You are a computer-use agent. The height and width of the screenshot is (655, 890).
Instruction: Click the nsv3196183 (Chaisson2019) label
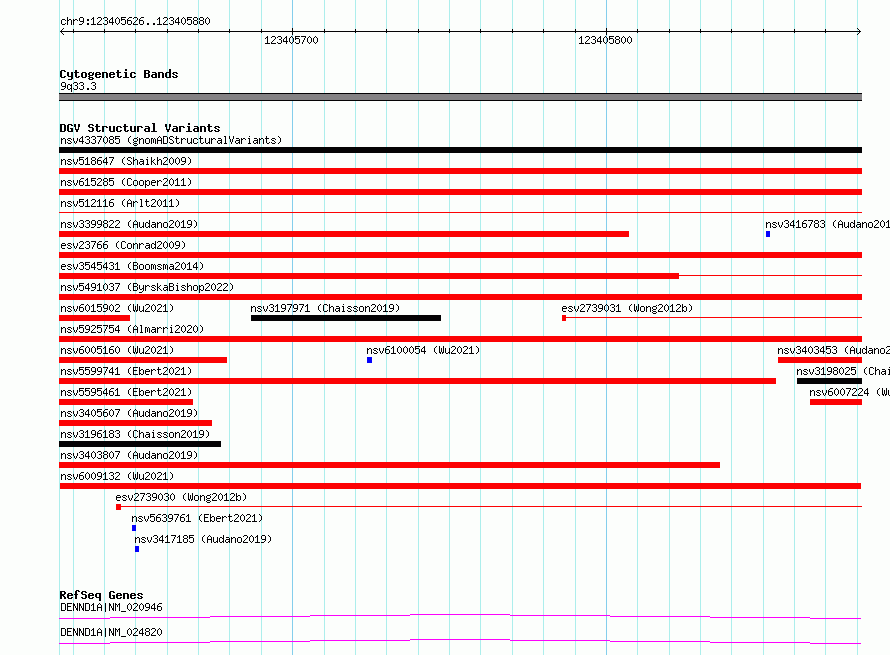(x=135, y=434)
